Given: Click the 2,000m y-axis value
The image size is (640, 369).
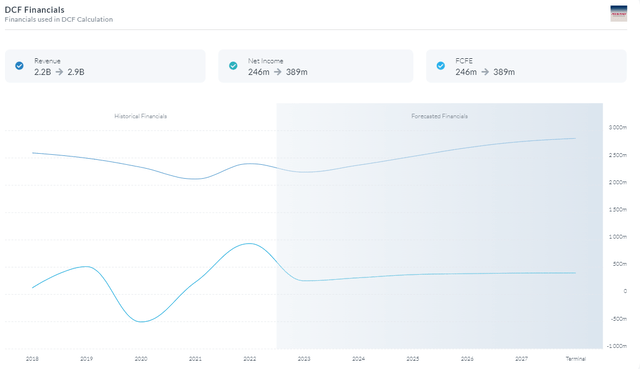Looking at the screenshot, I should coord(618,182).
